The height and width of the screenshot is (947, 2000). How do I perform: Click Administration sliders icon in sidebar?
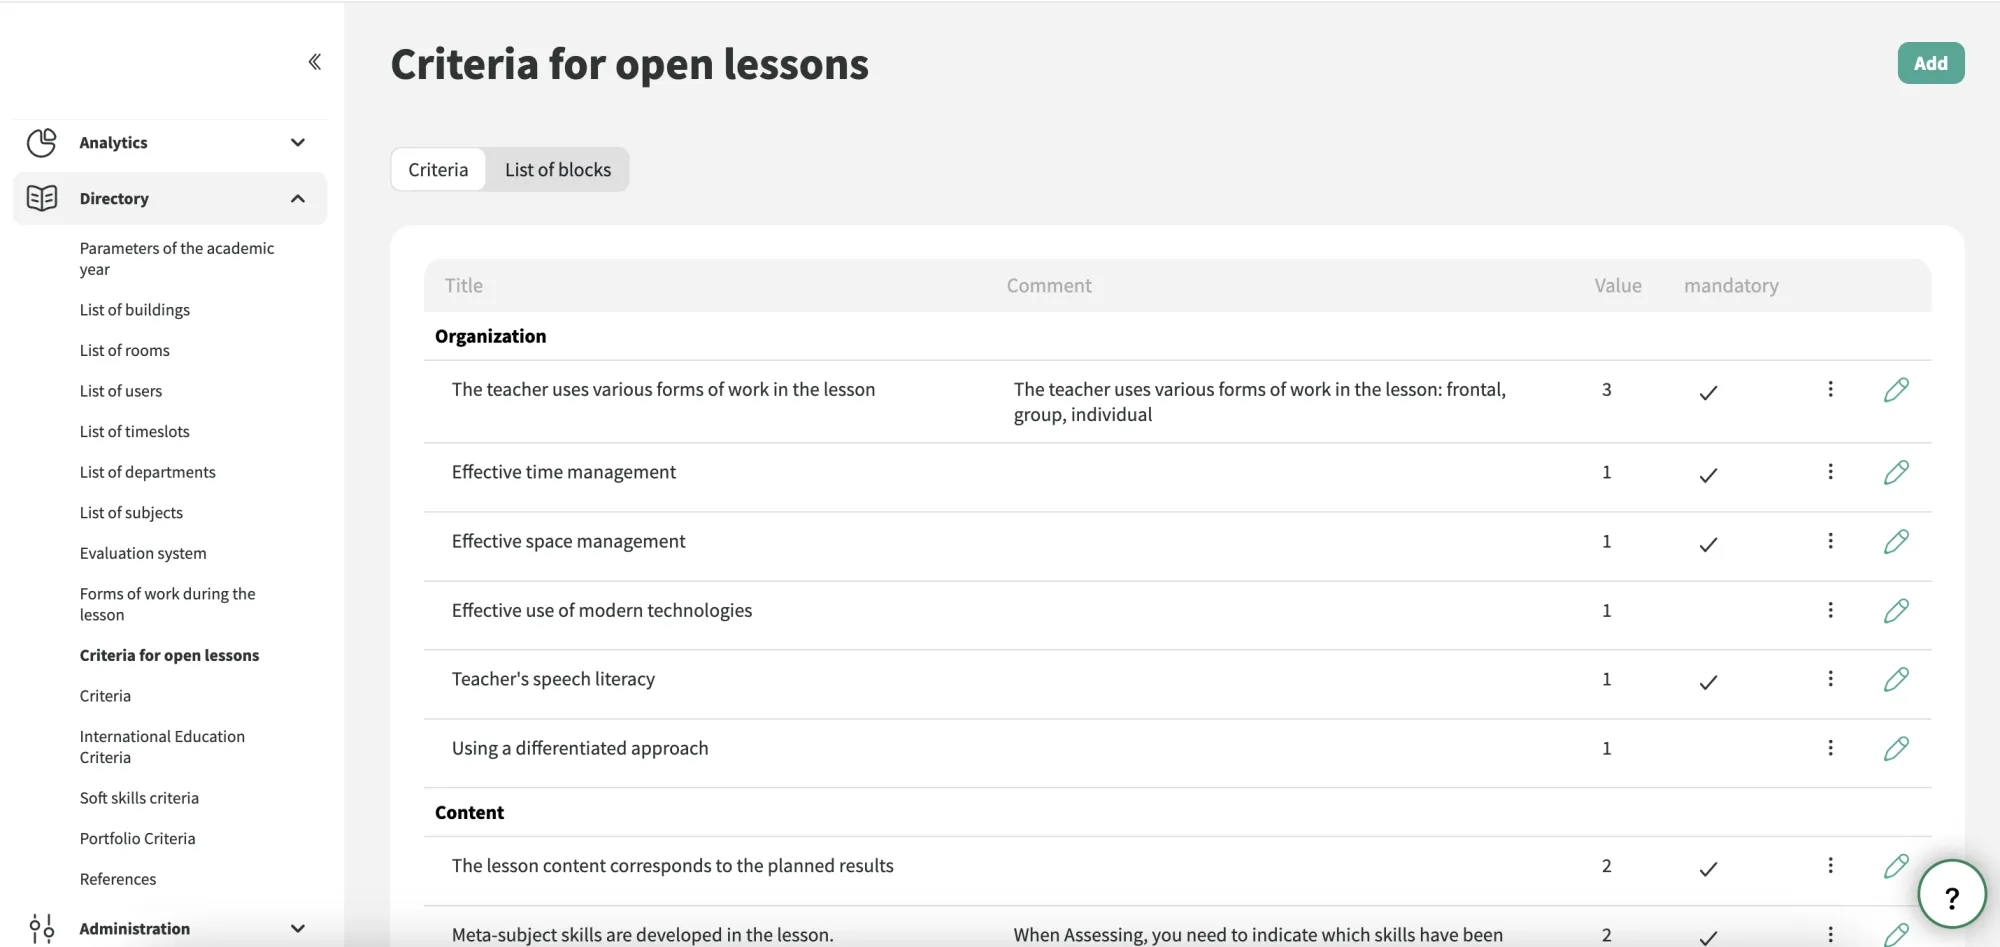point(42,928)
